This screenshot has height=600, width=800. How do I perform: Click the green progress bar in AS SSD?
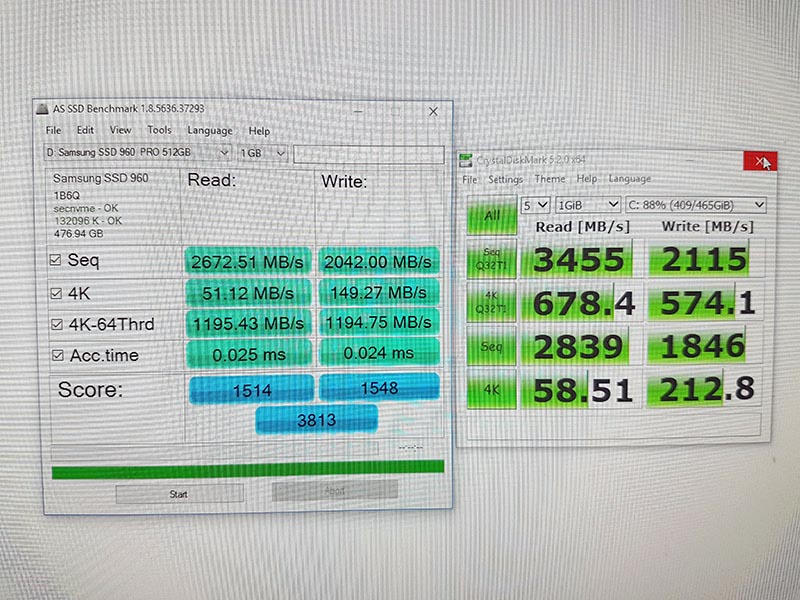248,469
